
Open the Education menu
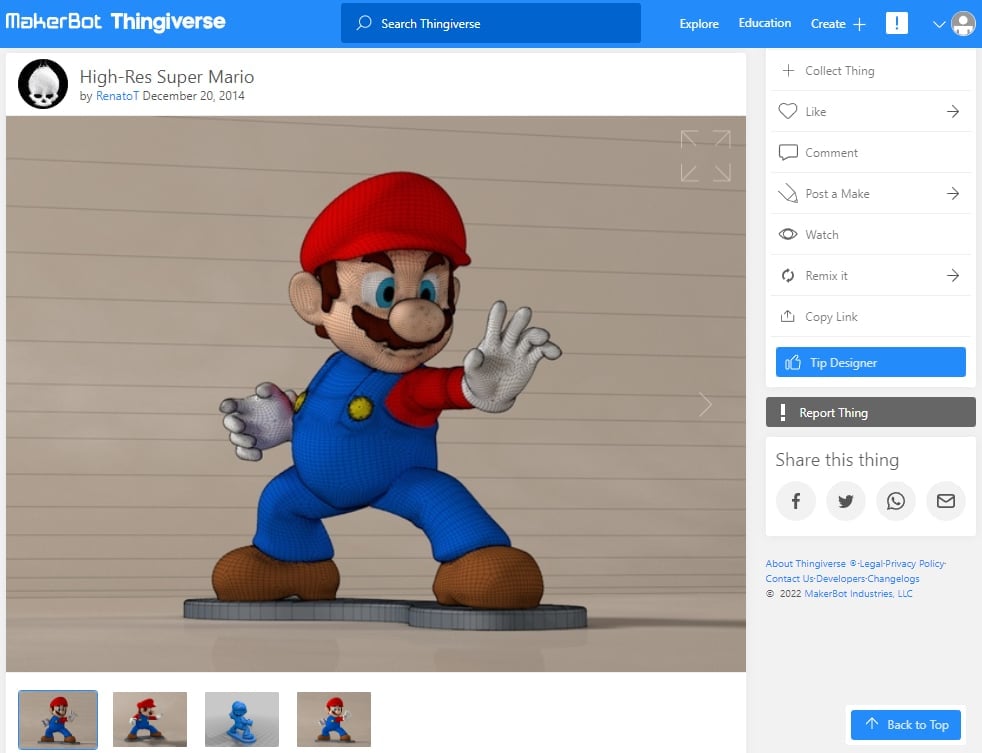pos(765,23)
